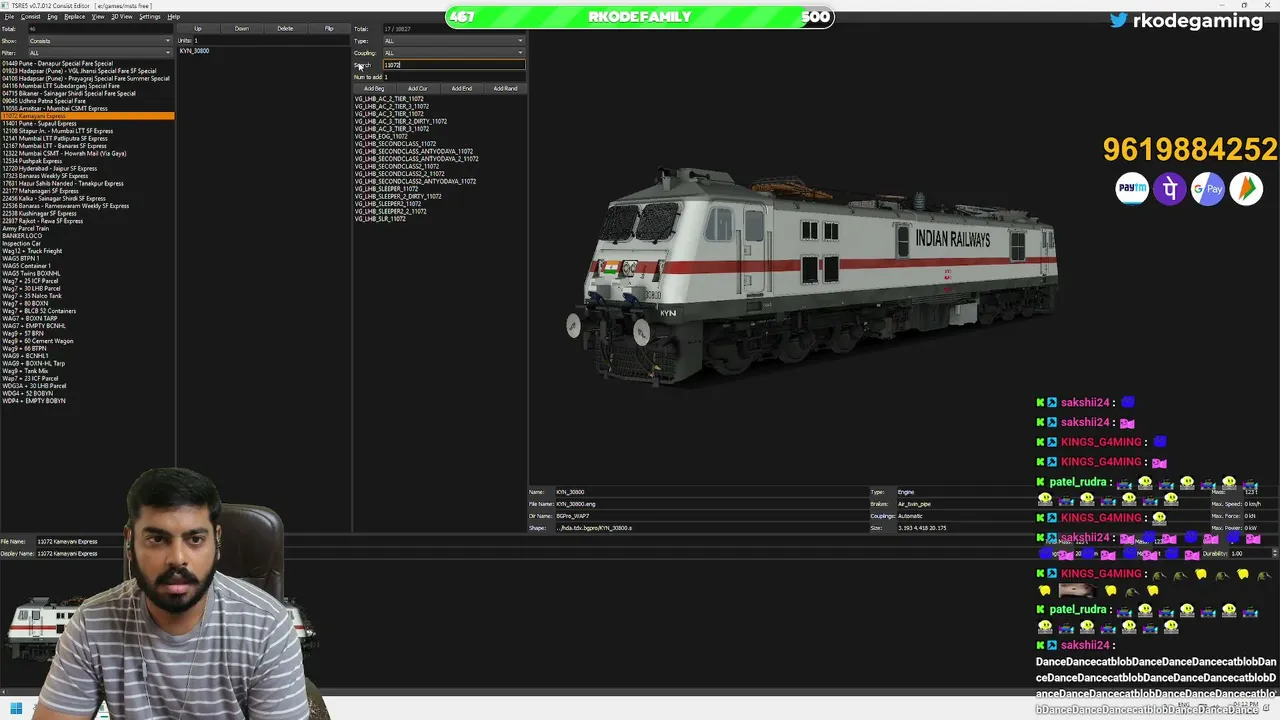
Task: Click the Add End button
Action: (462, 88)
